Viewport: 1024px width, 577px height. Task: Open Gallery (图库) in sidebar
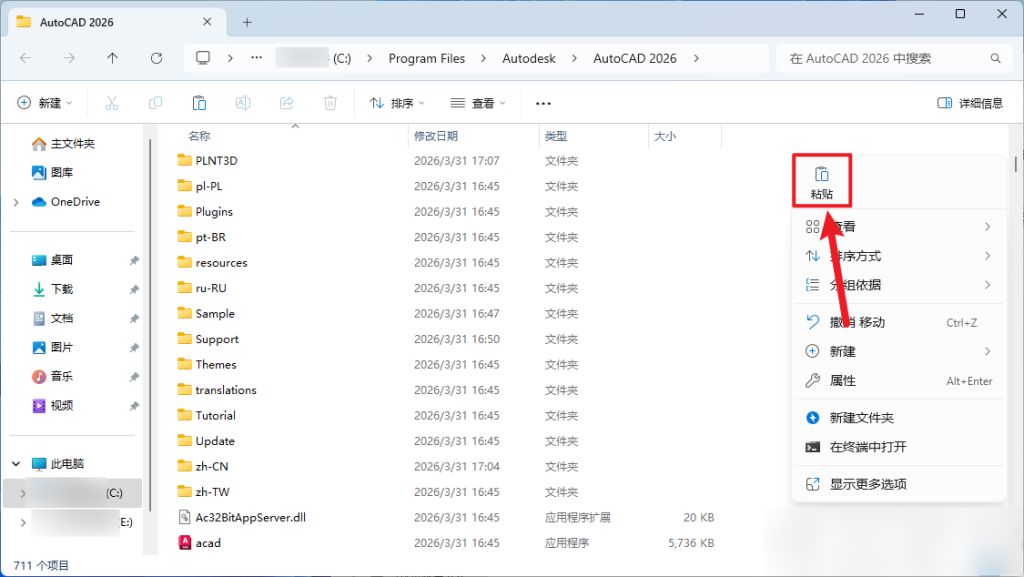pos(52,172)
